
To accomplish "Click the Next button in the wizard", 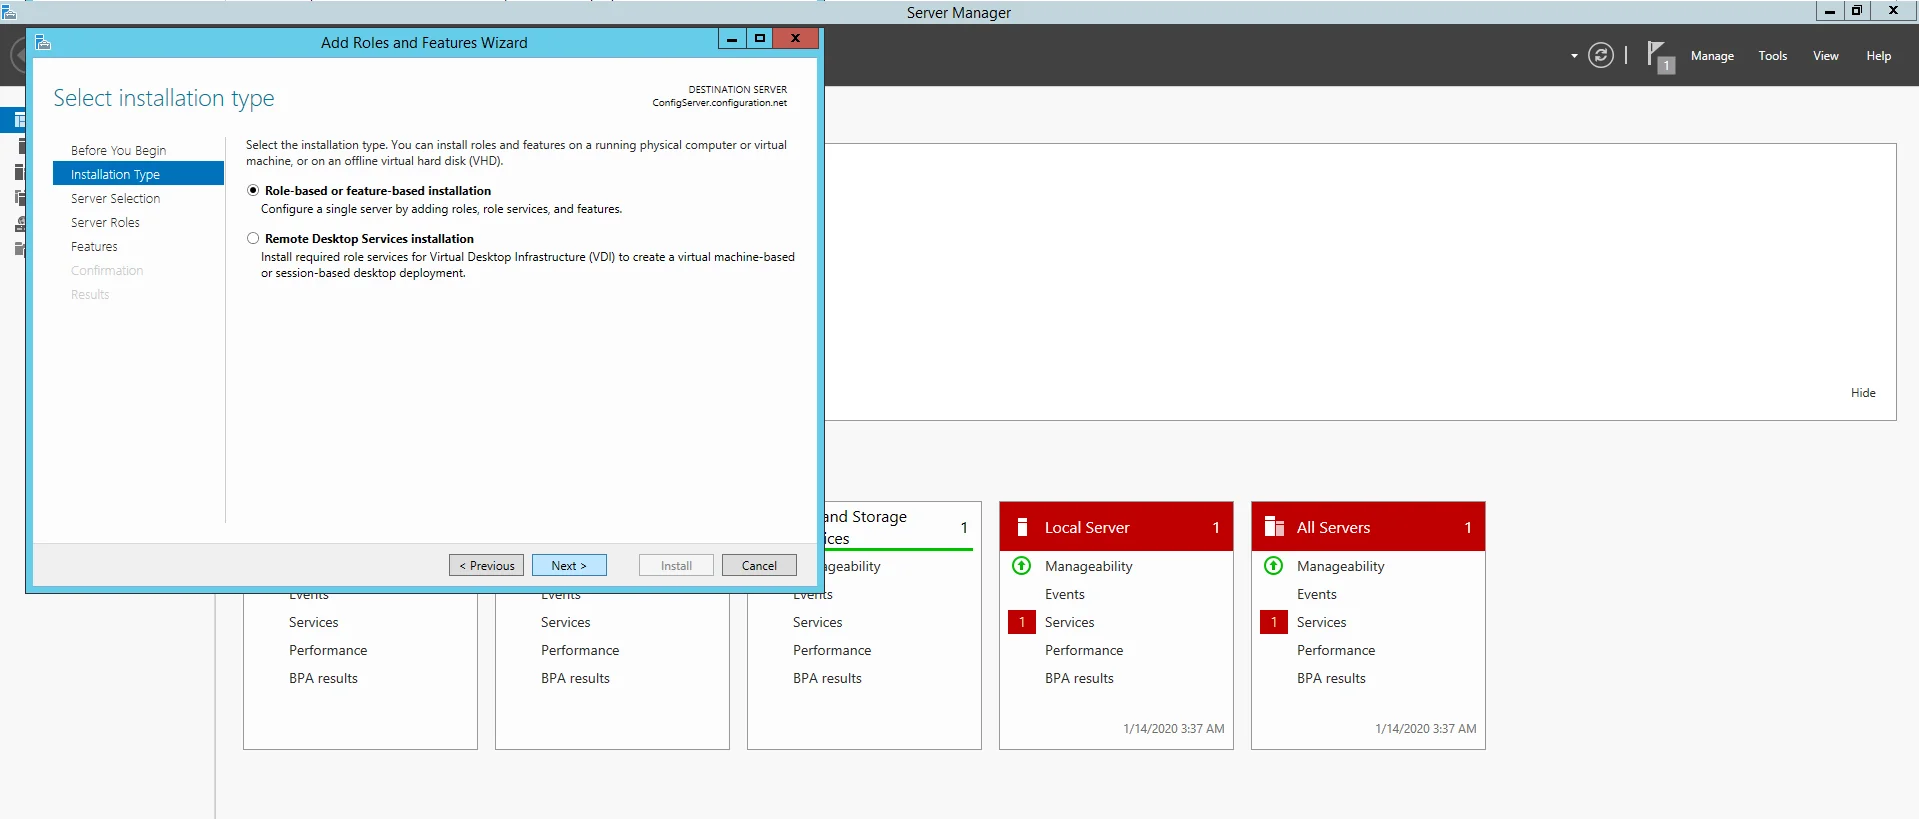I will (x=569, y=565).
